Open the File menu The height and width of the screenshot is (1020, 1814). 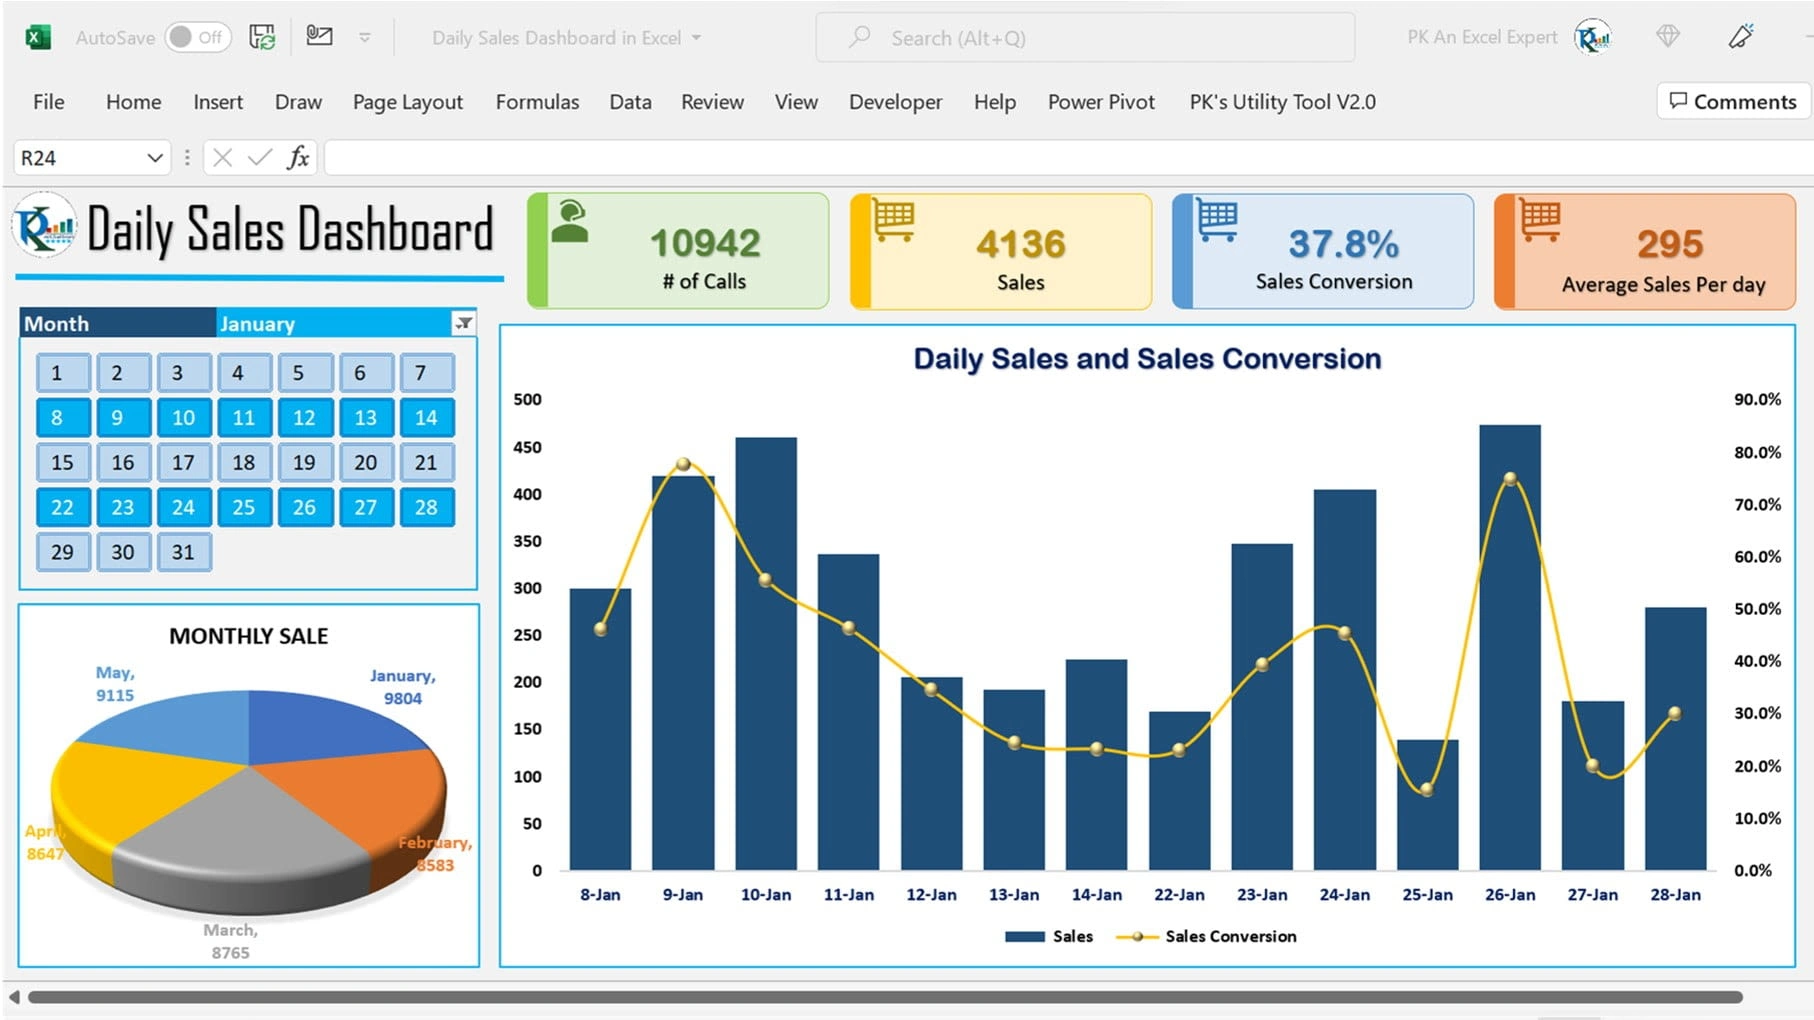(x=48, y=102)
